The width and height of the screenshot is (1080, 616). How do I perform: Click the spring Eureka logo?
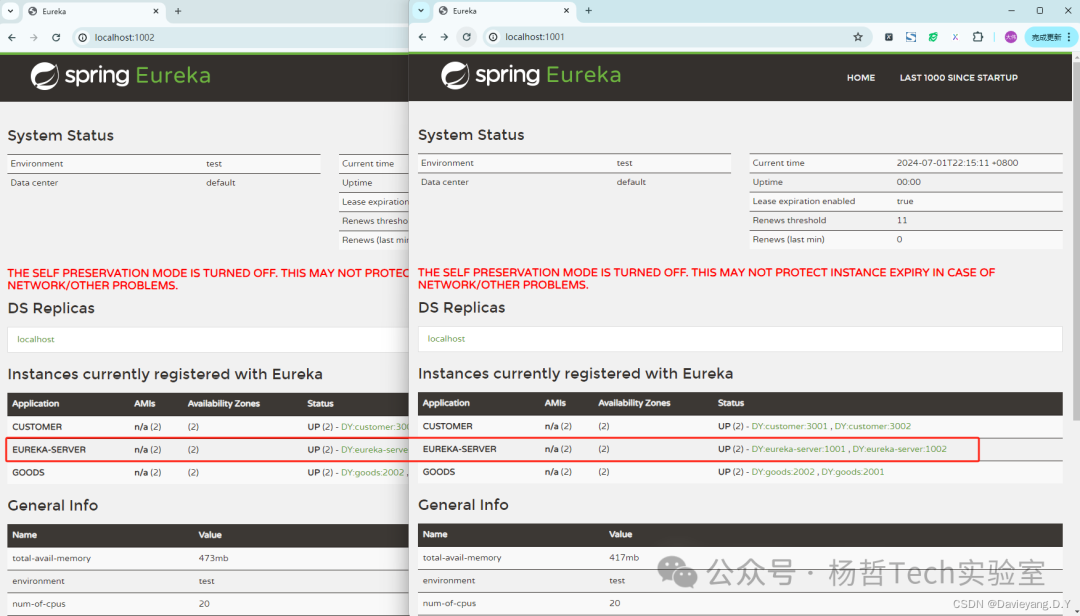(530, 77)
